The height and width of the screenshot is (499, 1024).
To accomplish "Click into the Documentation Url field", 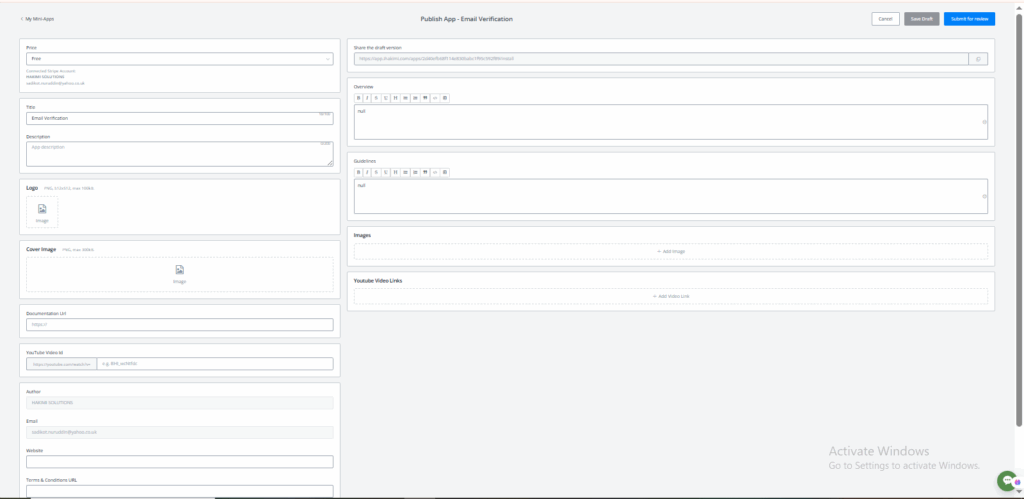I will [179, 324].
